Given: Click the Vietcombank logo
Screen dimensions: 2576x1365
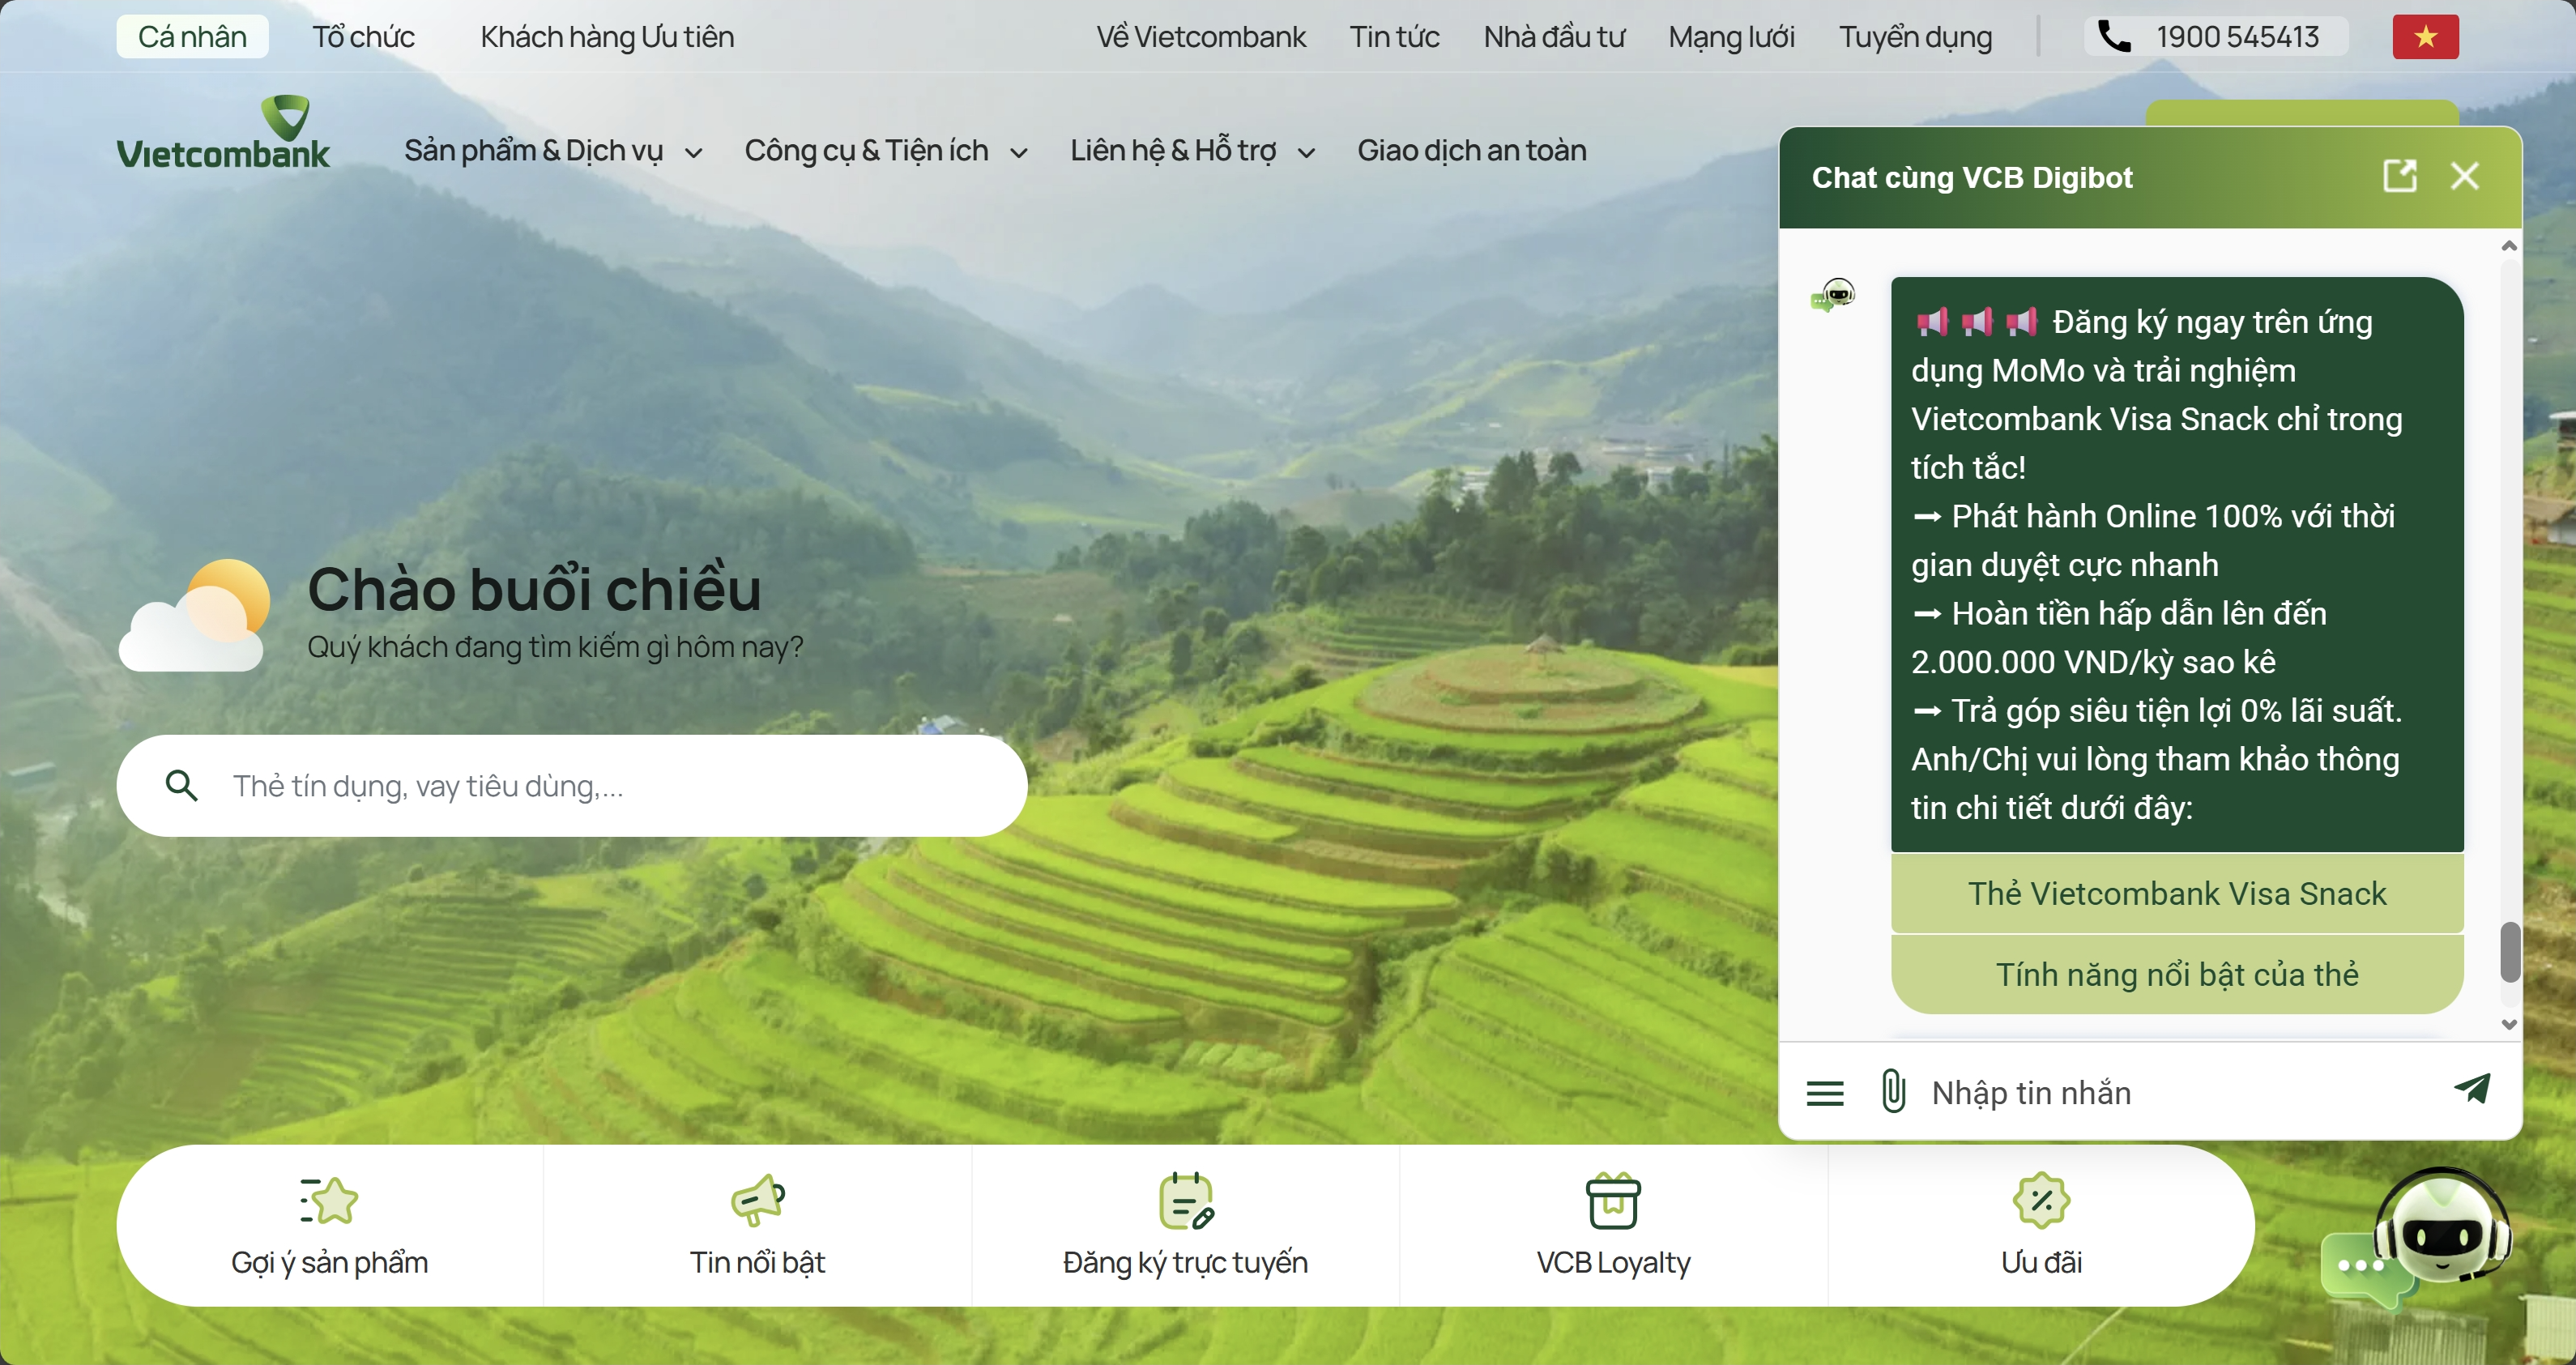Looking at the screenshot, I should [223, 132].
